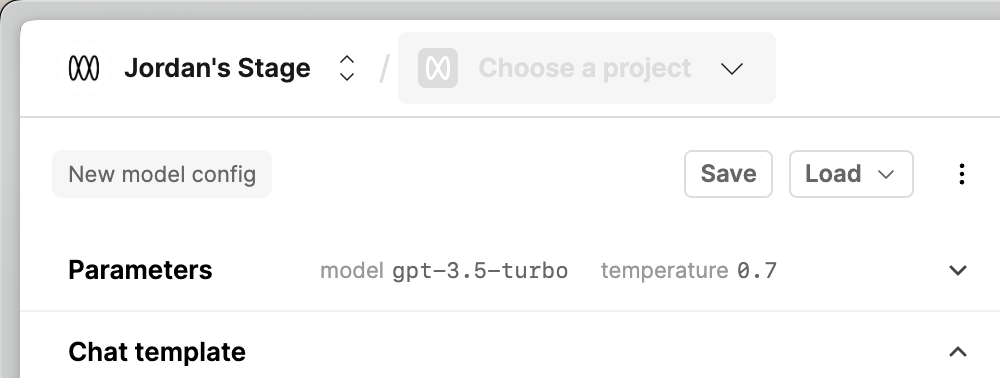Image resolution: width=1000 pixels, height=378 pixels.
Task: Click the model gpt-3.5-turbo value
Action: [x=480, y=271]
